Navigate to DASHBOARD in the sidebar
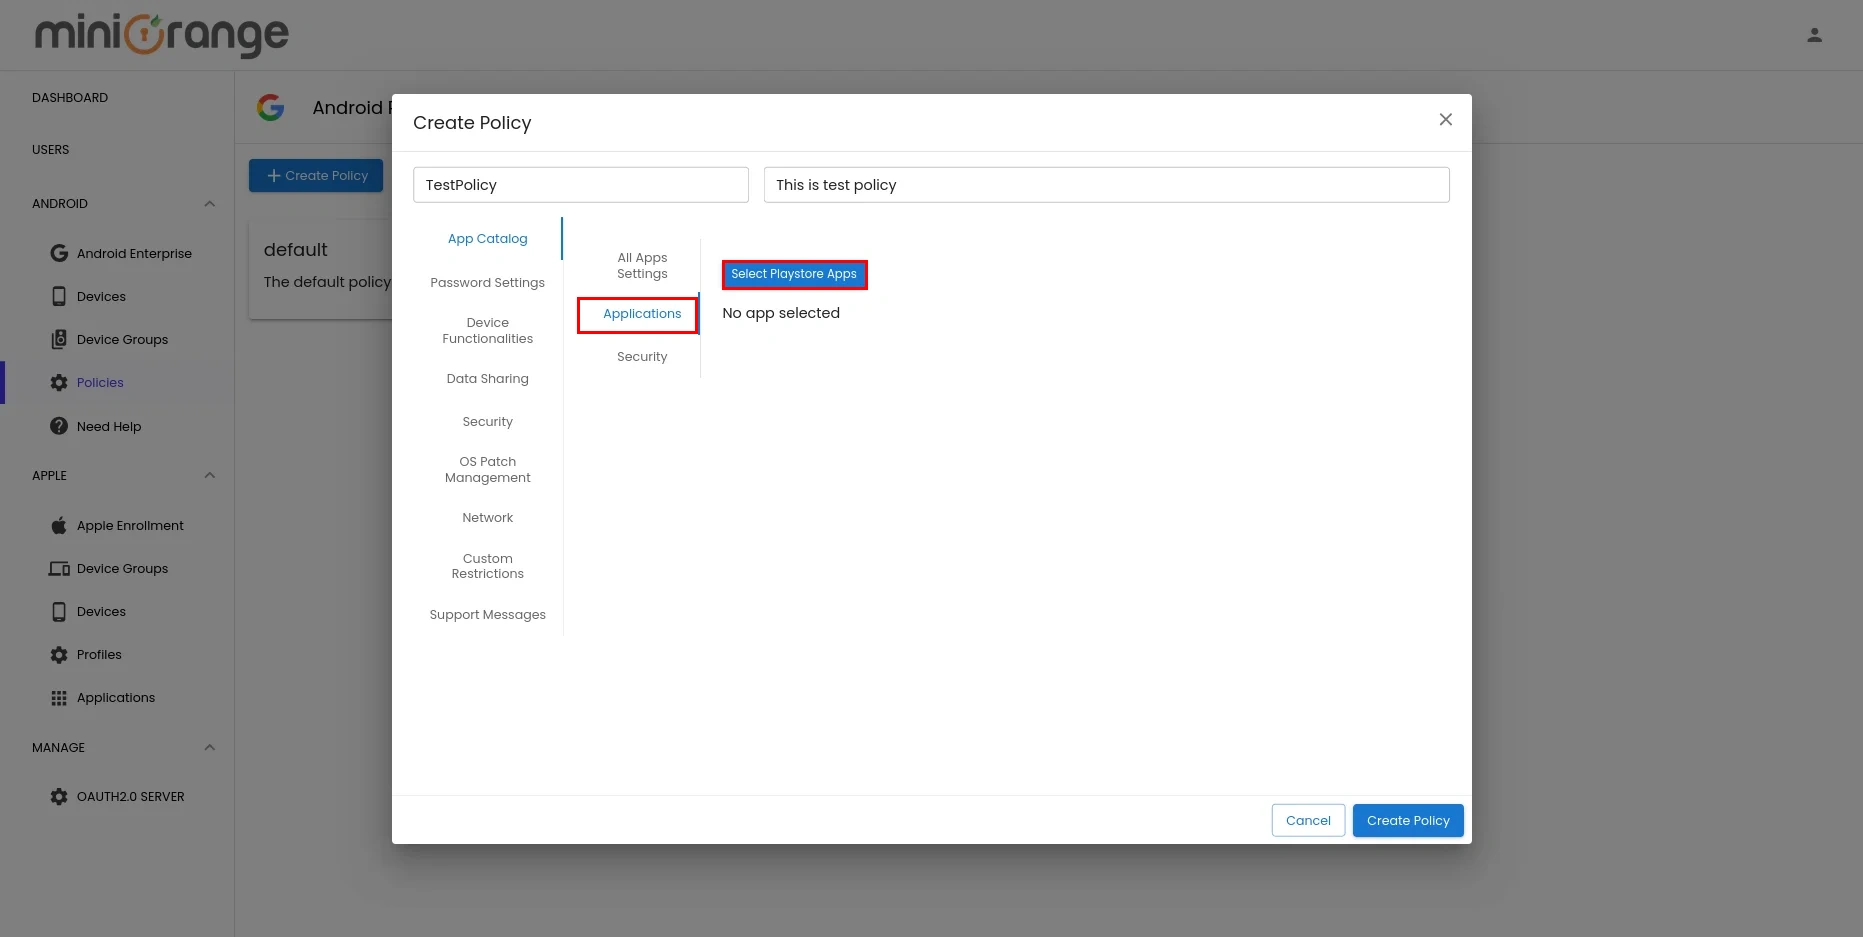 (x=70, y=97)
